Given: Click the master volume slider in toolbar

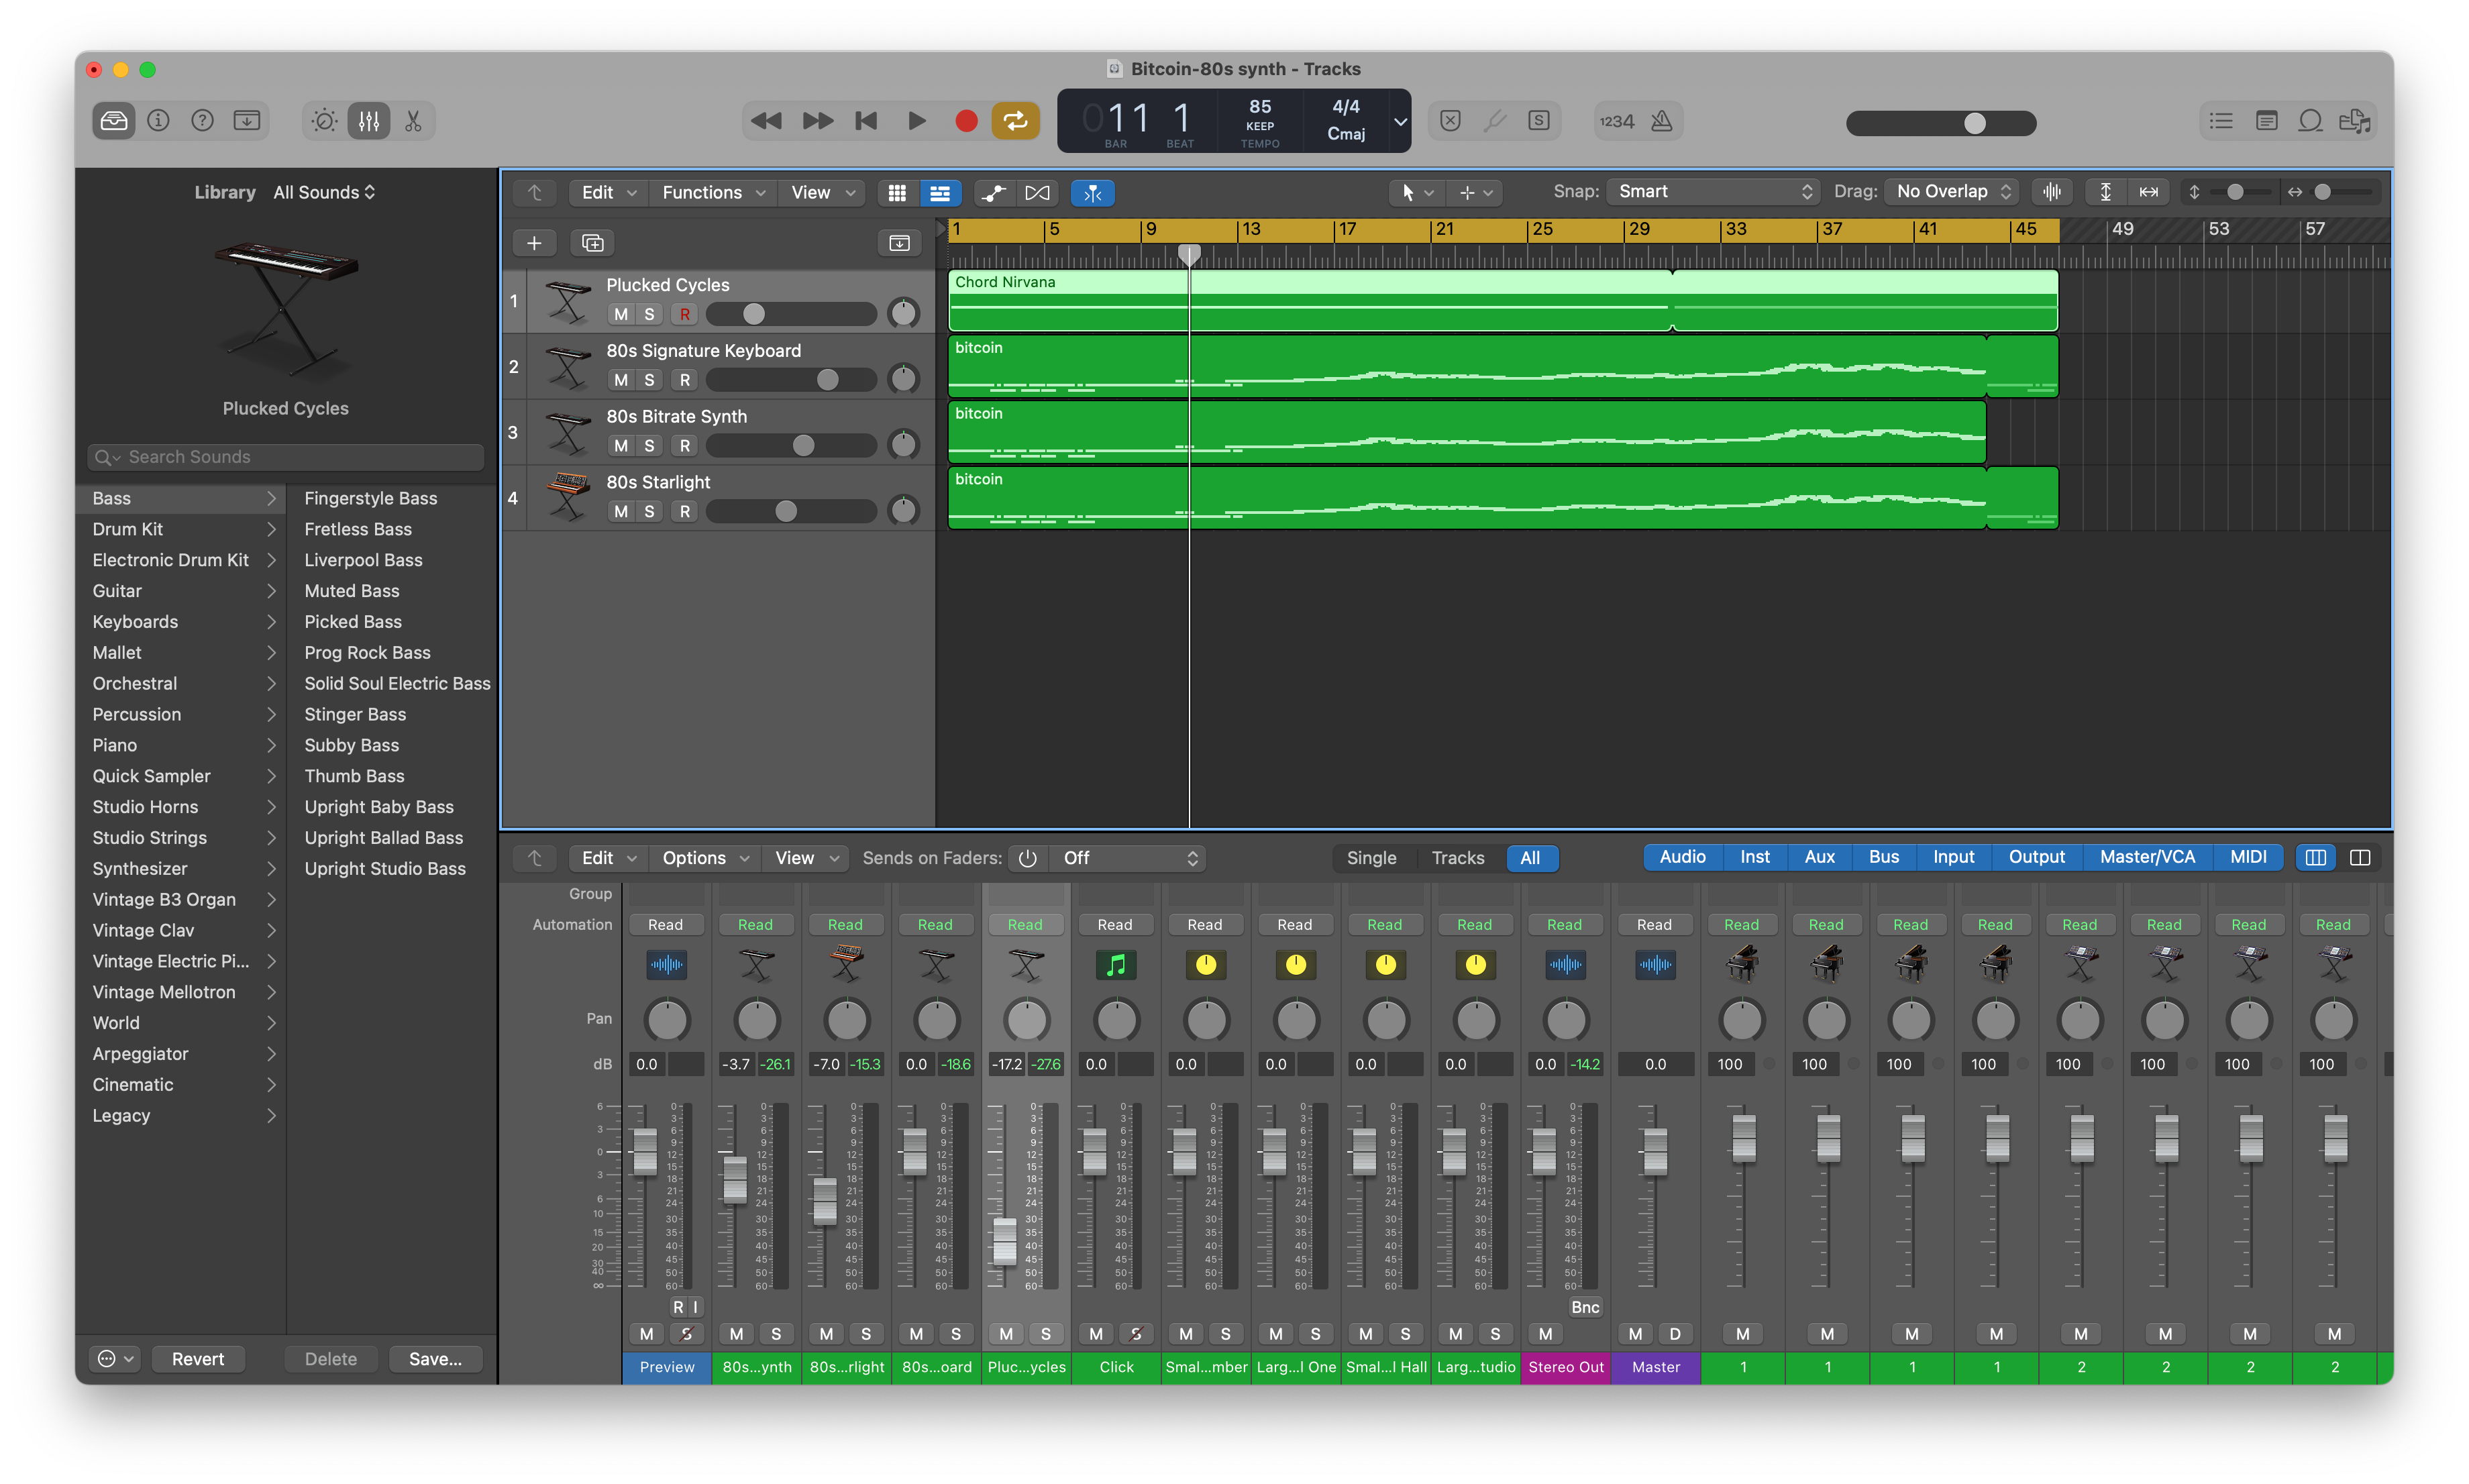Looking at the screenshot, I should [1940, 123].
